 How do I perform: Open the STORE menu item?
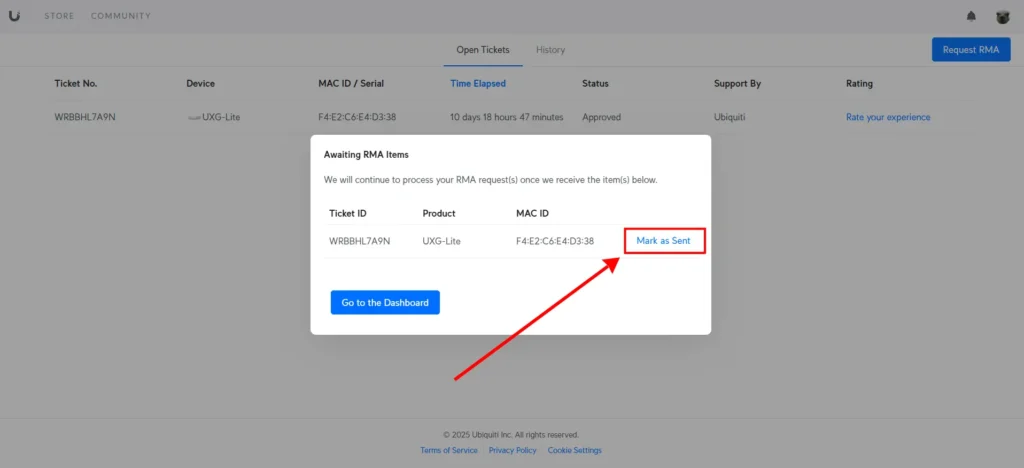pyautogui.click(x=59, y=16)
